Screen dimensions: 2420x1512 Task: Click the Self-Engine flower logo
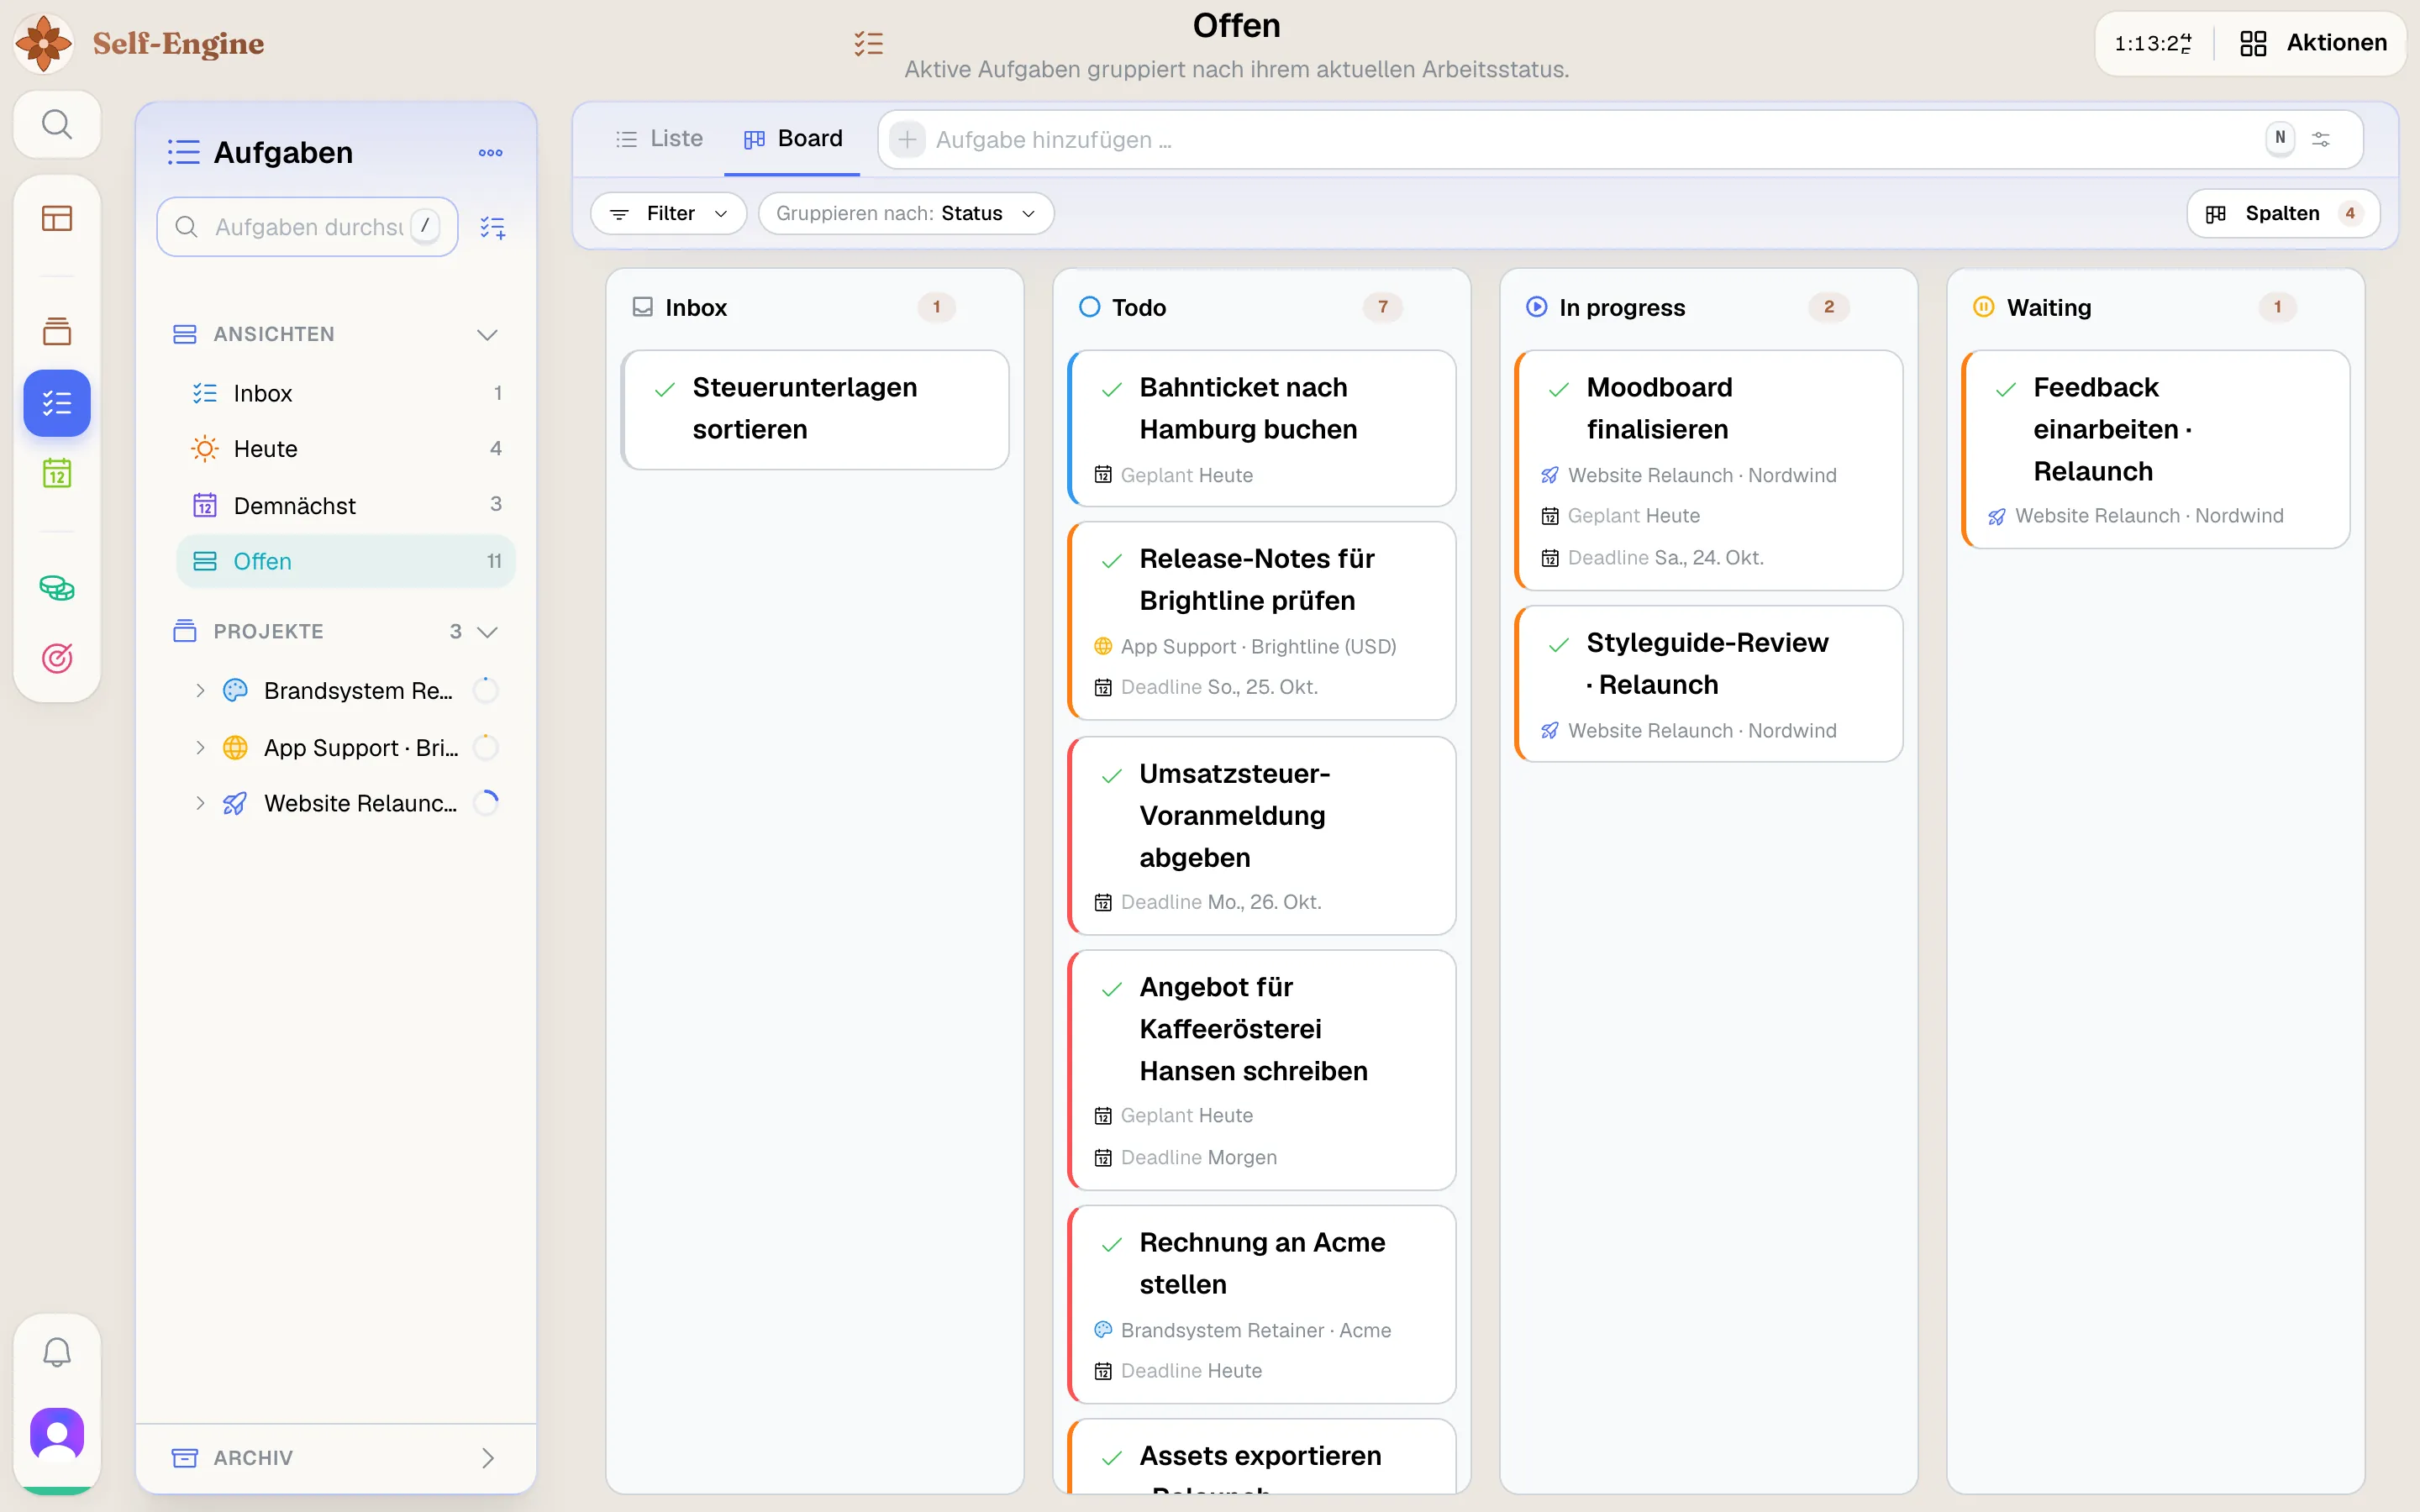(x=44, y=43)
